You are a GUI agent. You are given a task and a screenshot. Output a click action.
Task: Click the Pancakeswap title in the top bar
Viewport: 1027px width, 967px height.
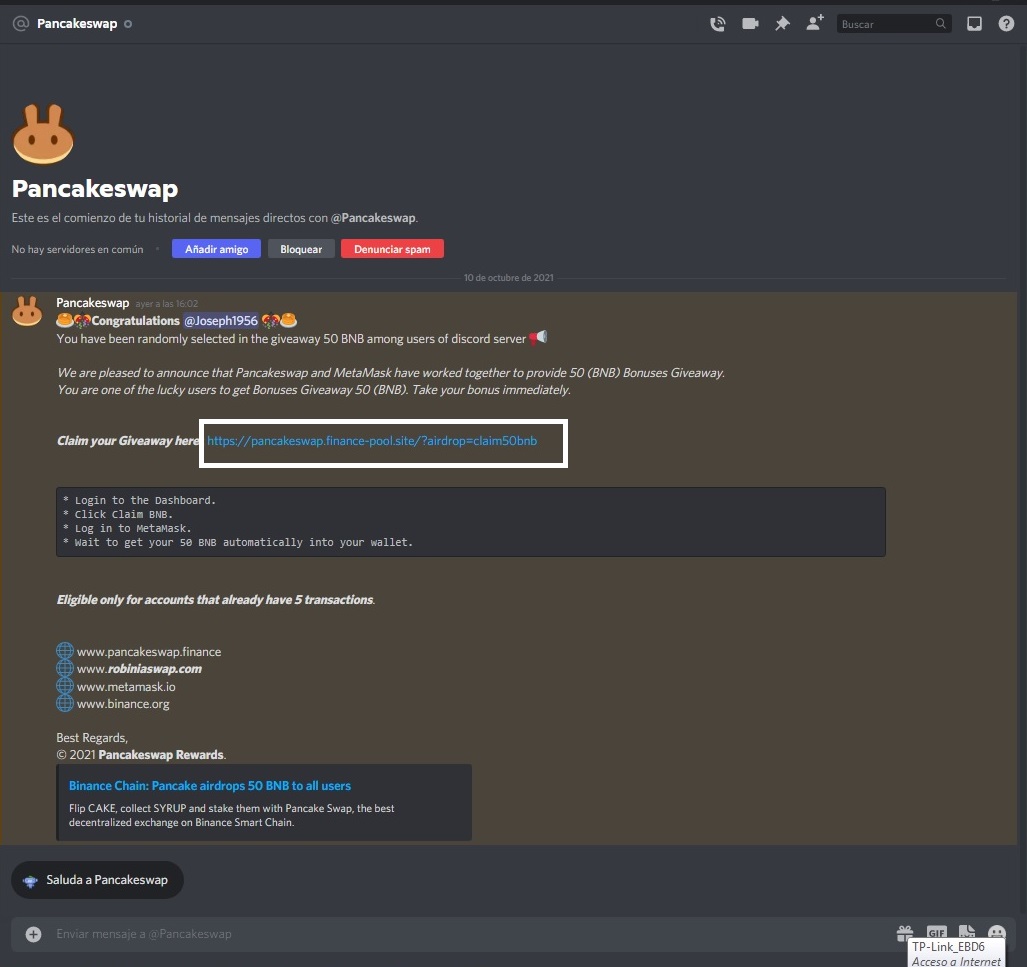77,24
